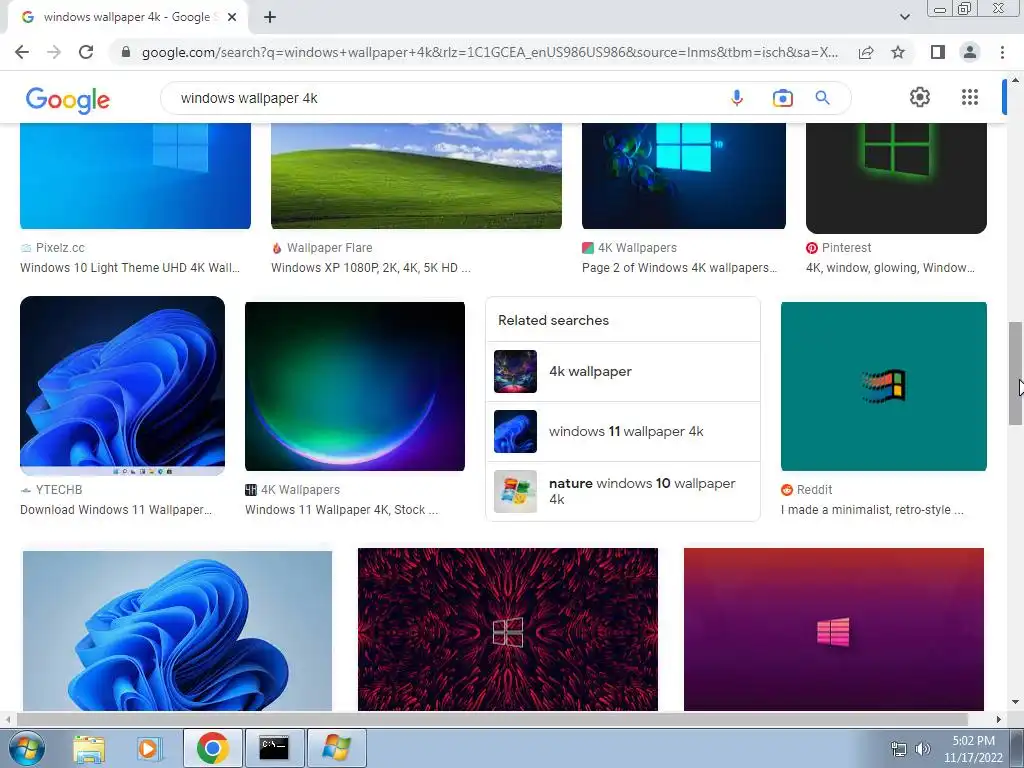Start voice search with the microphone
This screenshot has width=1024, height=768.
(737, 98)
